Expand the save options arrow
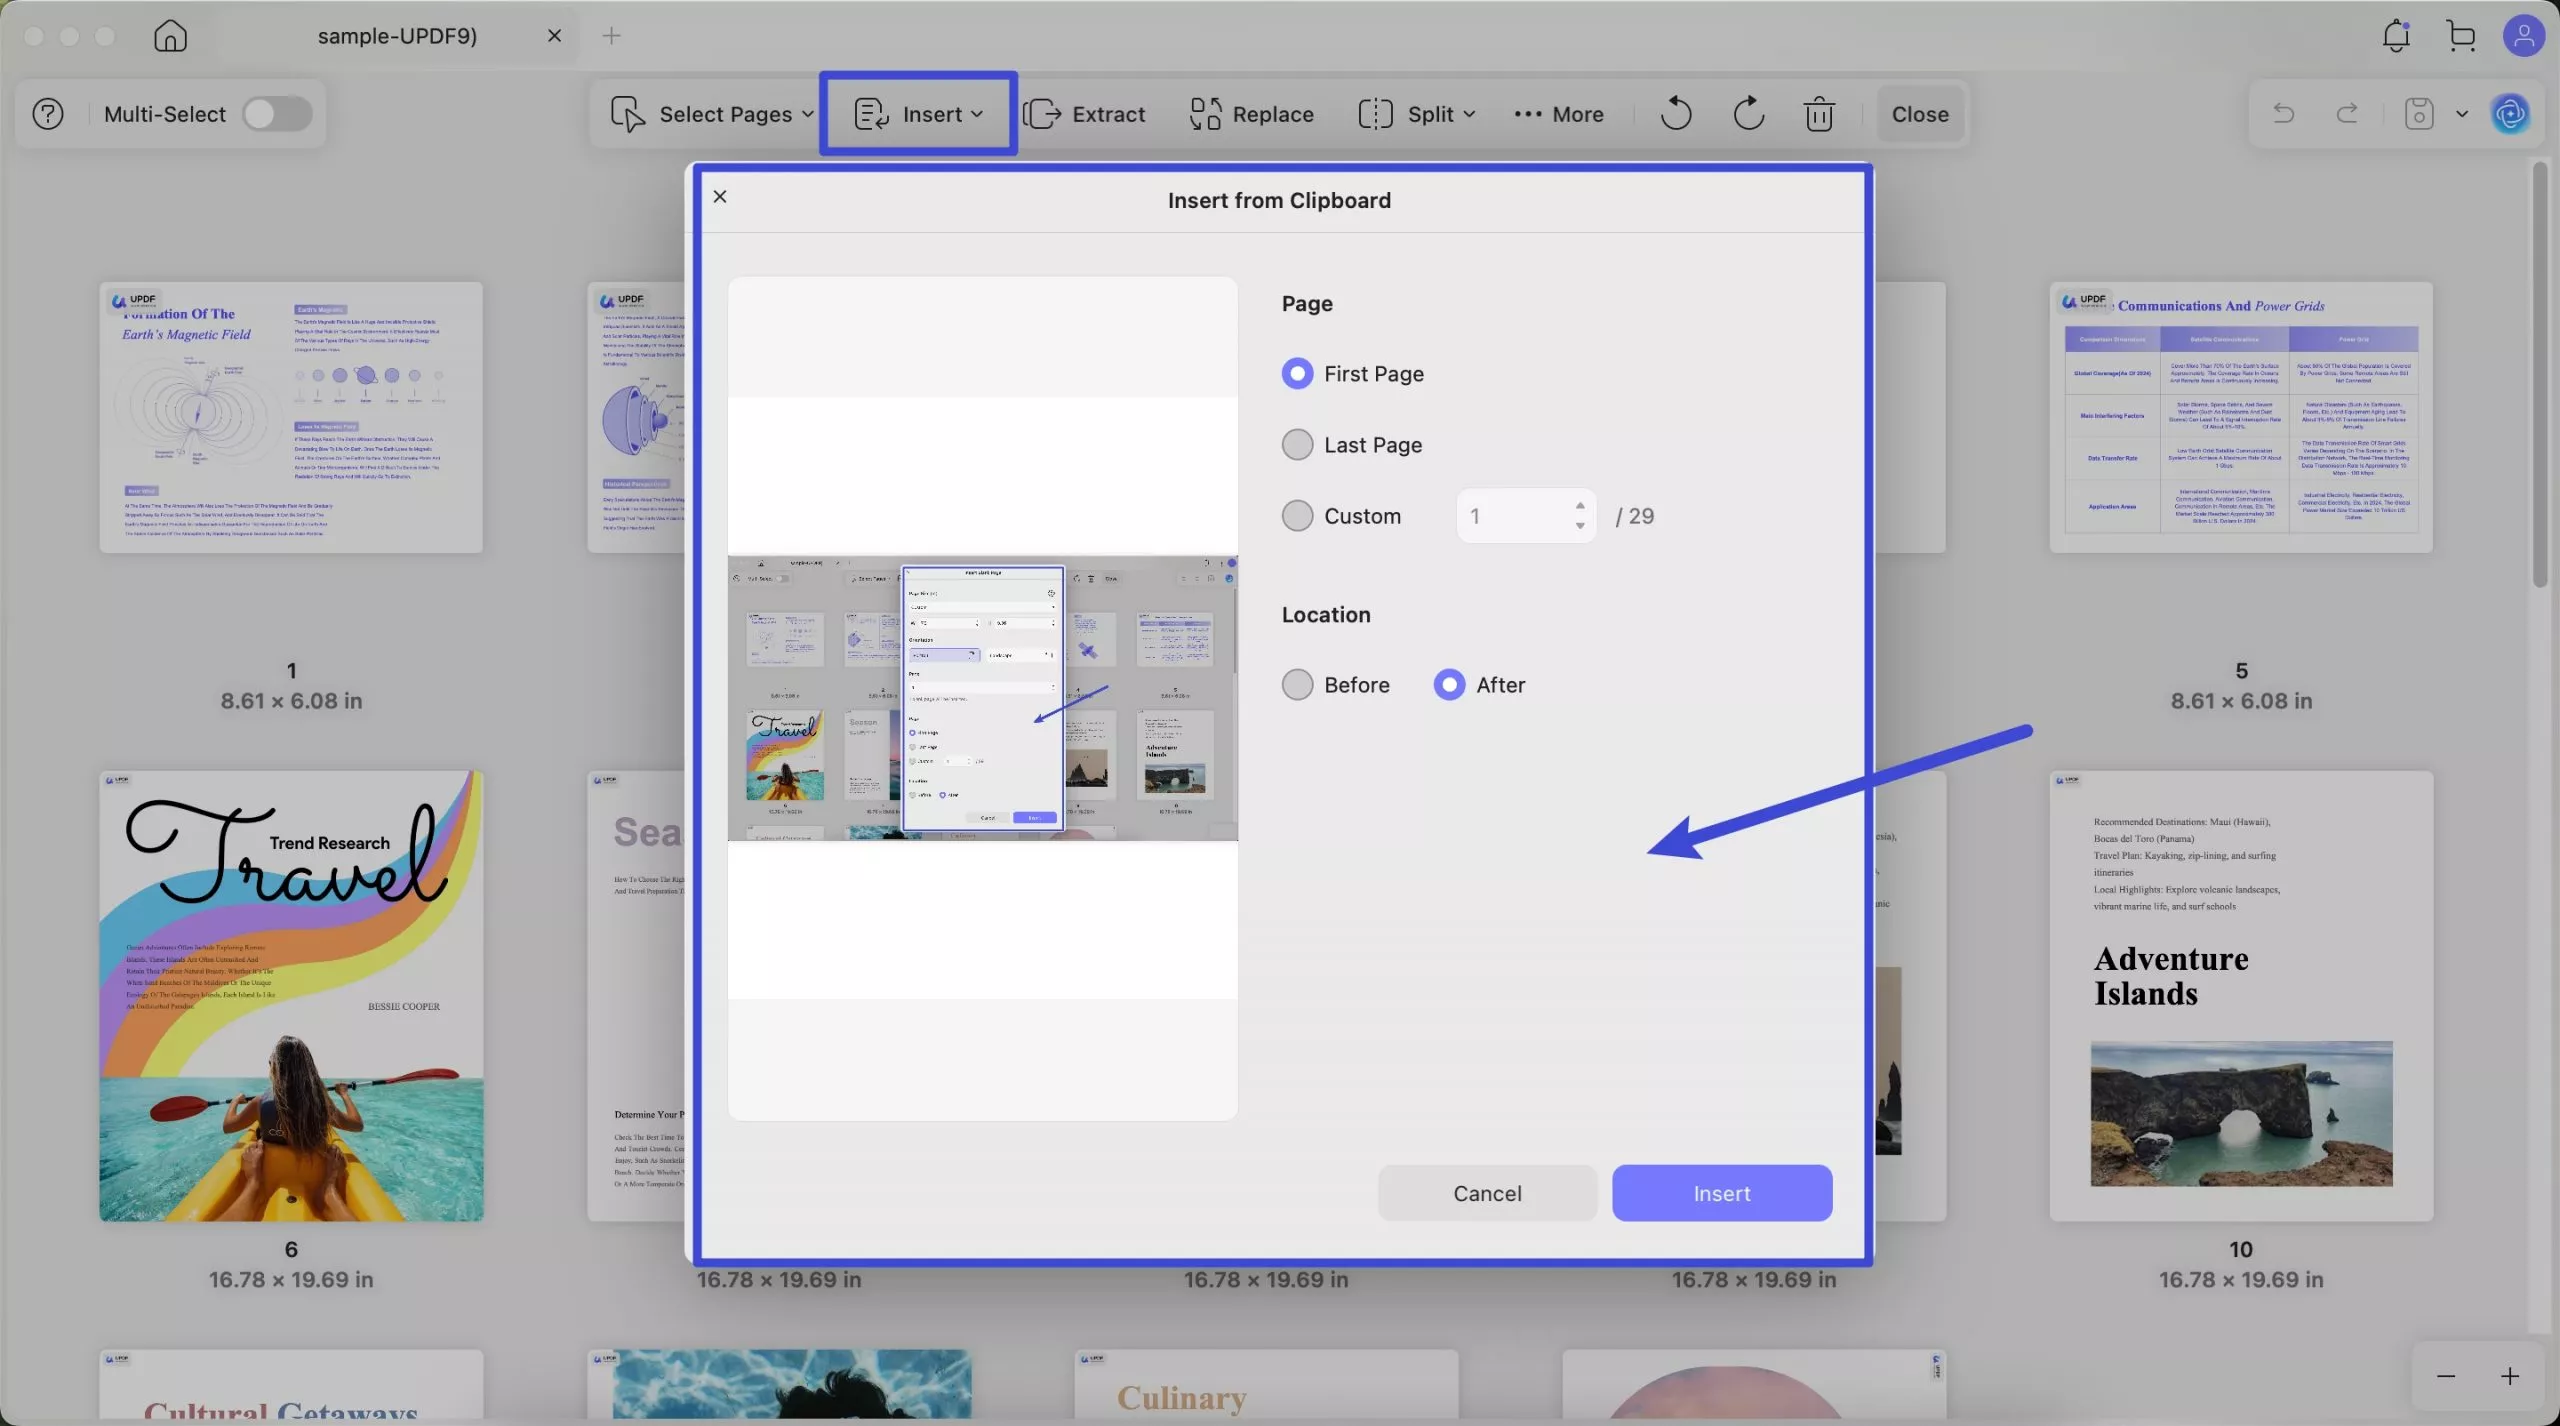2560x1426 pixels. tap(2462, 114)
